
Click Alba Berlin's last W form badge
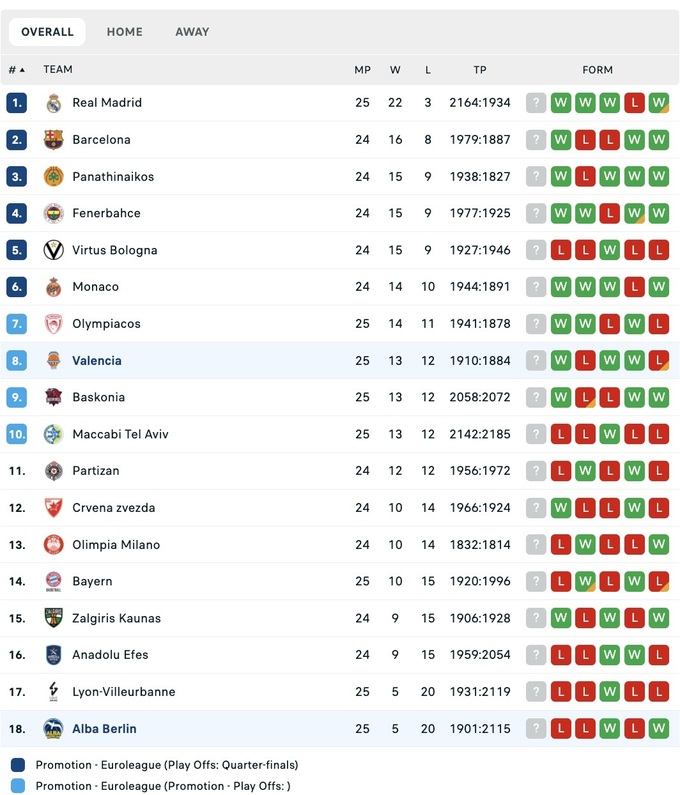pos(658,729)
